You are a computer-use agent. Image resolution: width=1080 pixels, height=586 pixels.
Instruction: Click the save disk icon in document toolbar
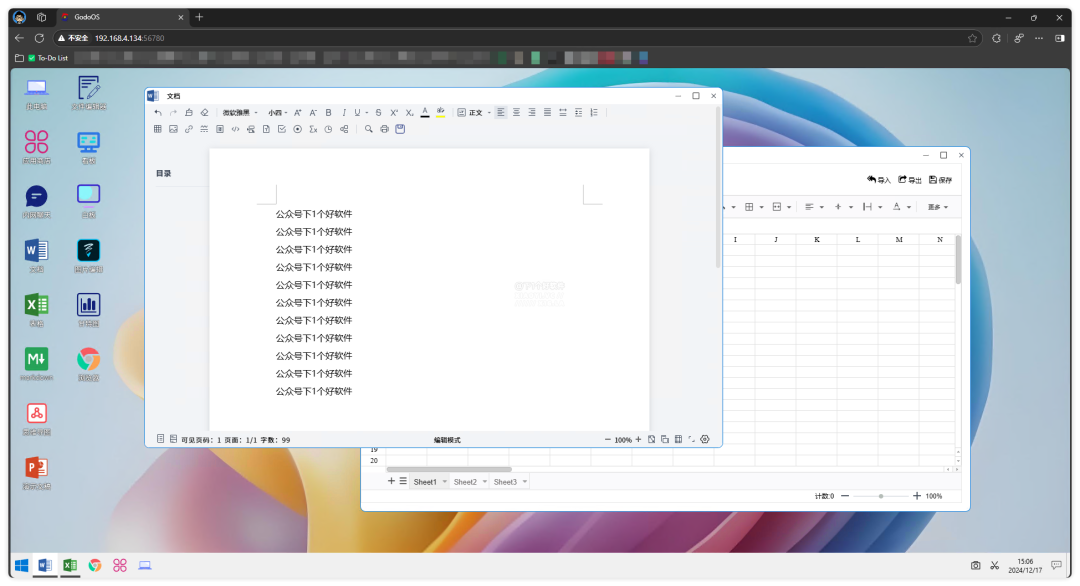click(x=400, y=129)
